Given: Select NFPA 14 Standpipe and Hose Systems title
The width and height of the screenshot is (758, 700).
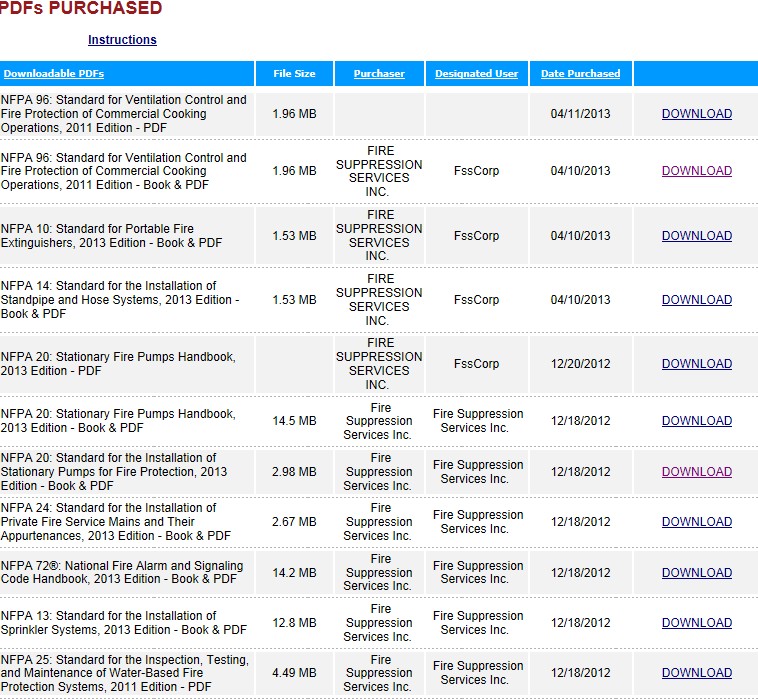Looking at the screenshot, I should [x=120, y=300].
